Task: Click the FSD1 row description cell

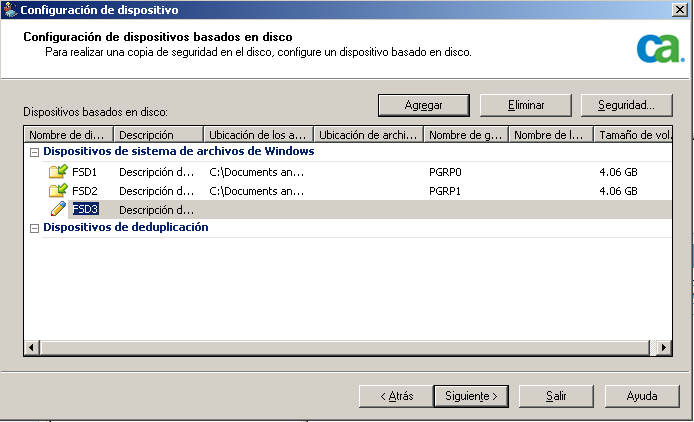Action: click(156, 172)
